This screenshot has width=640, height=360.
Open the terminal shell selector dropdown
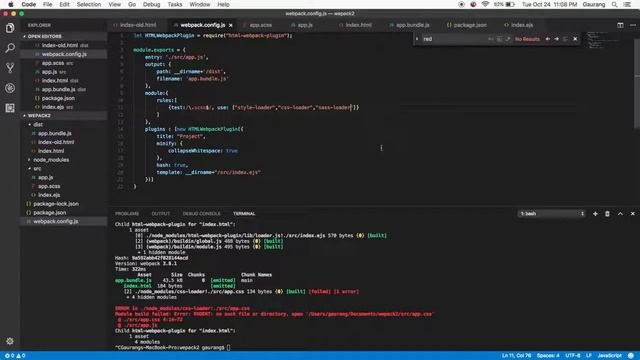[551, 213]
